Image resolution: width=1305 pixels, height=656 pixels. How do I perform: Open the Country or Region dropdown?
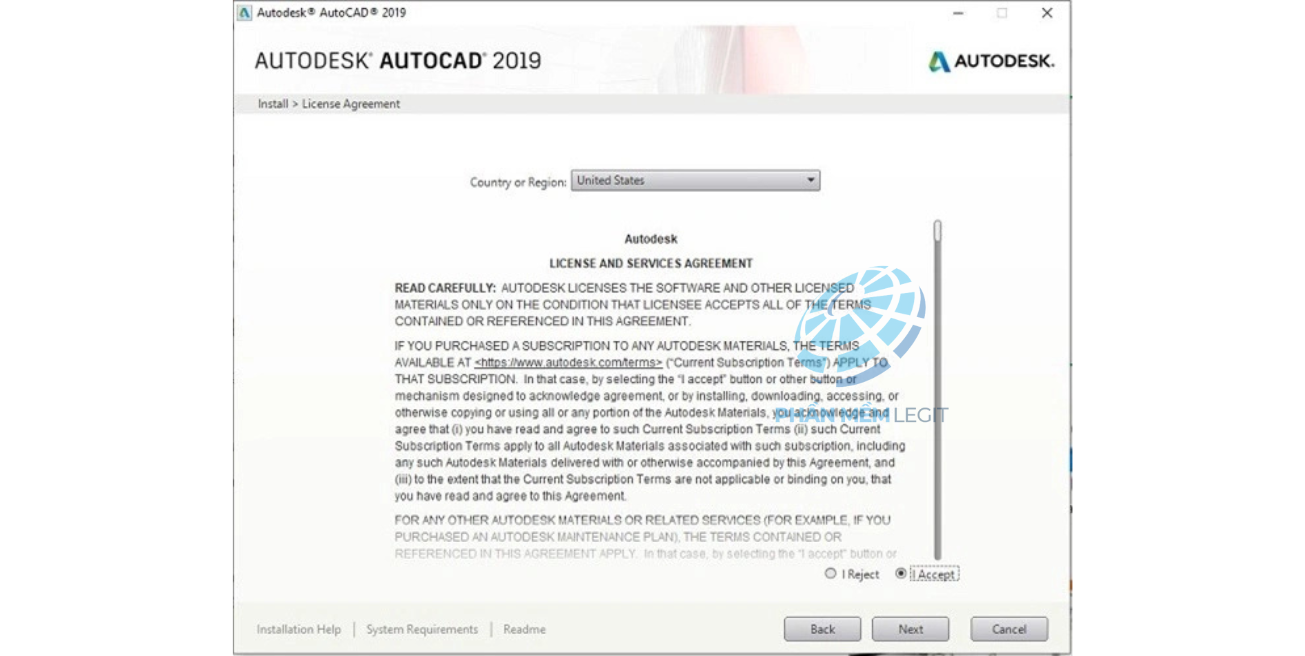(695, 181)
